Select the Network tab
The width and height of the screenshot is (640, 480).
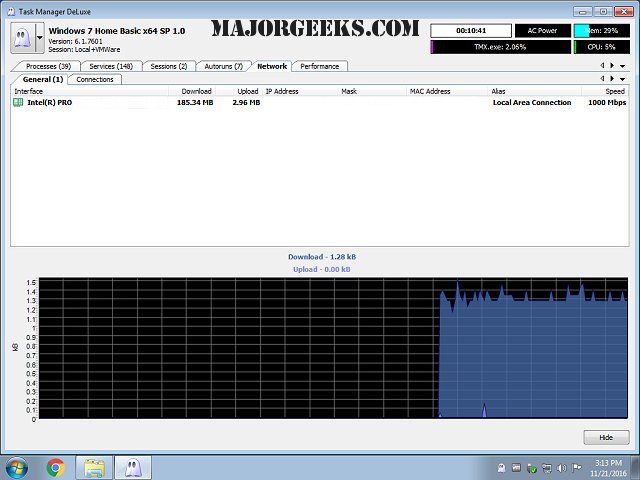pos(272,66)
